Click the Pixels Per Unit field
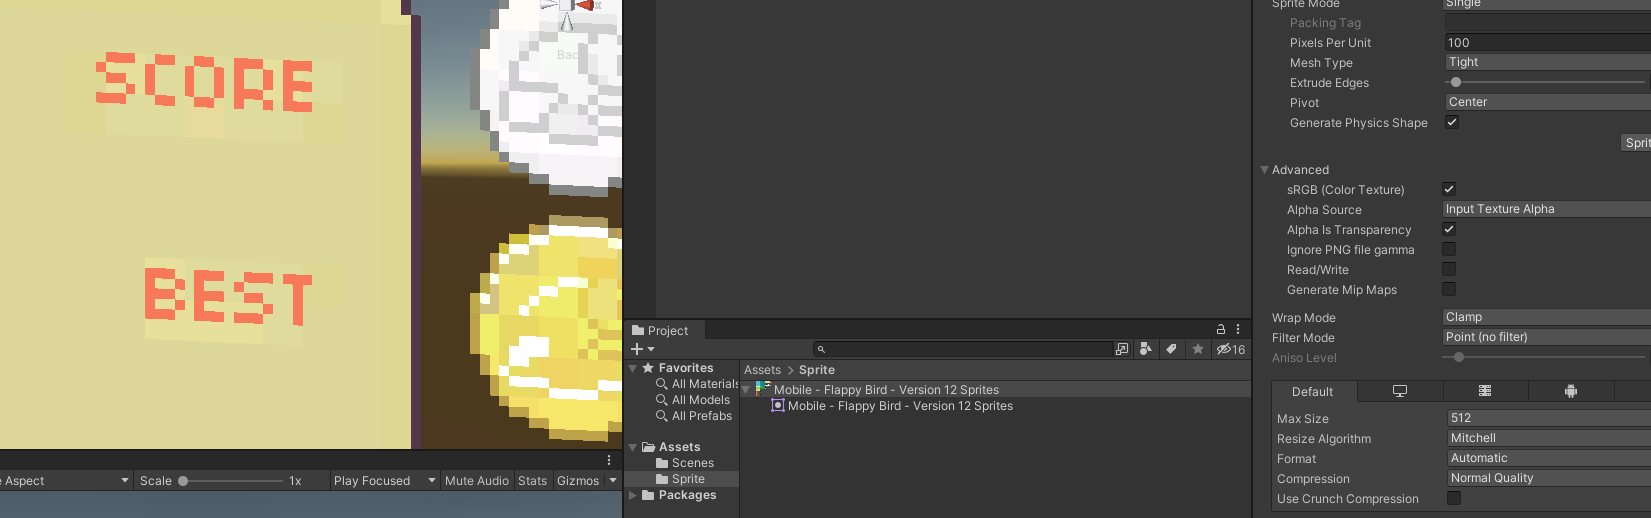Viewport: 1651px width, 518px height. [1547, 42]
